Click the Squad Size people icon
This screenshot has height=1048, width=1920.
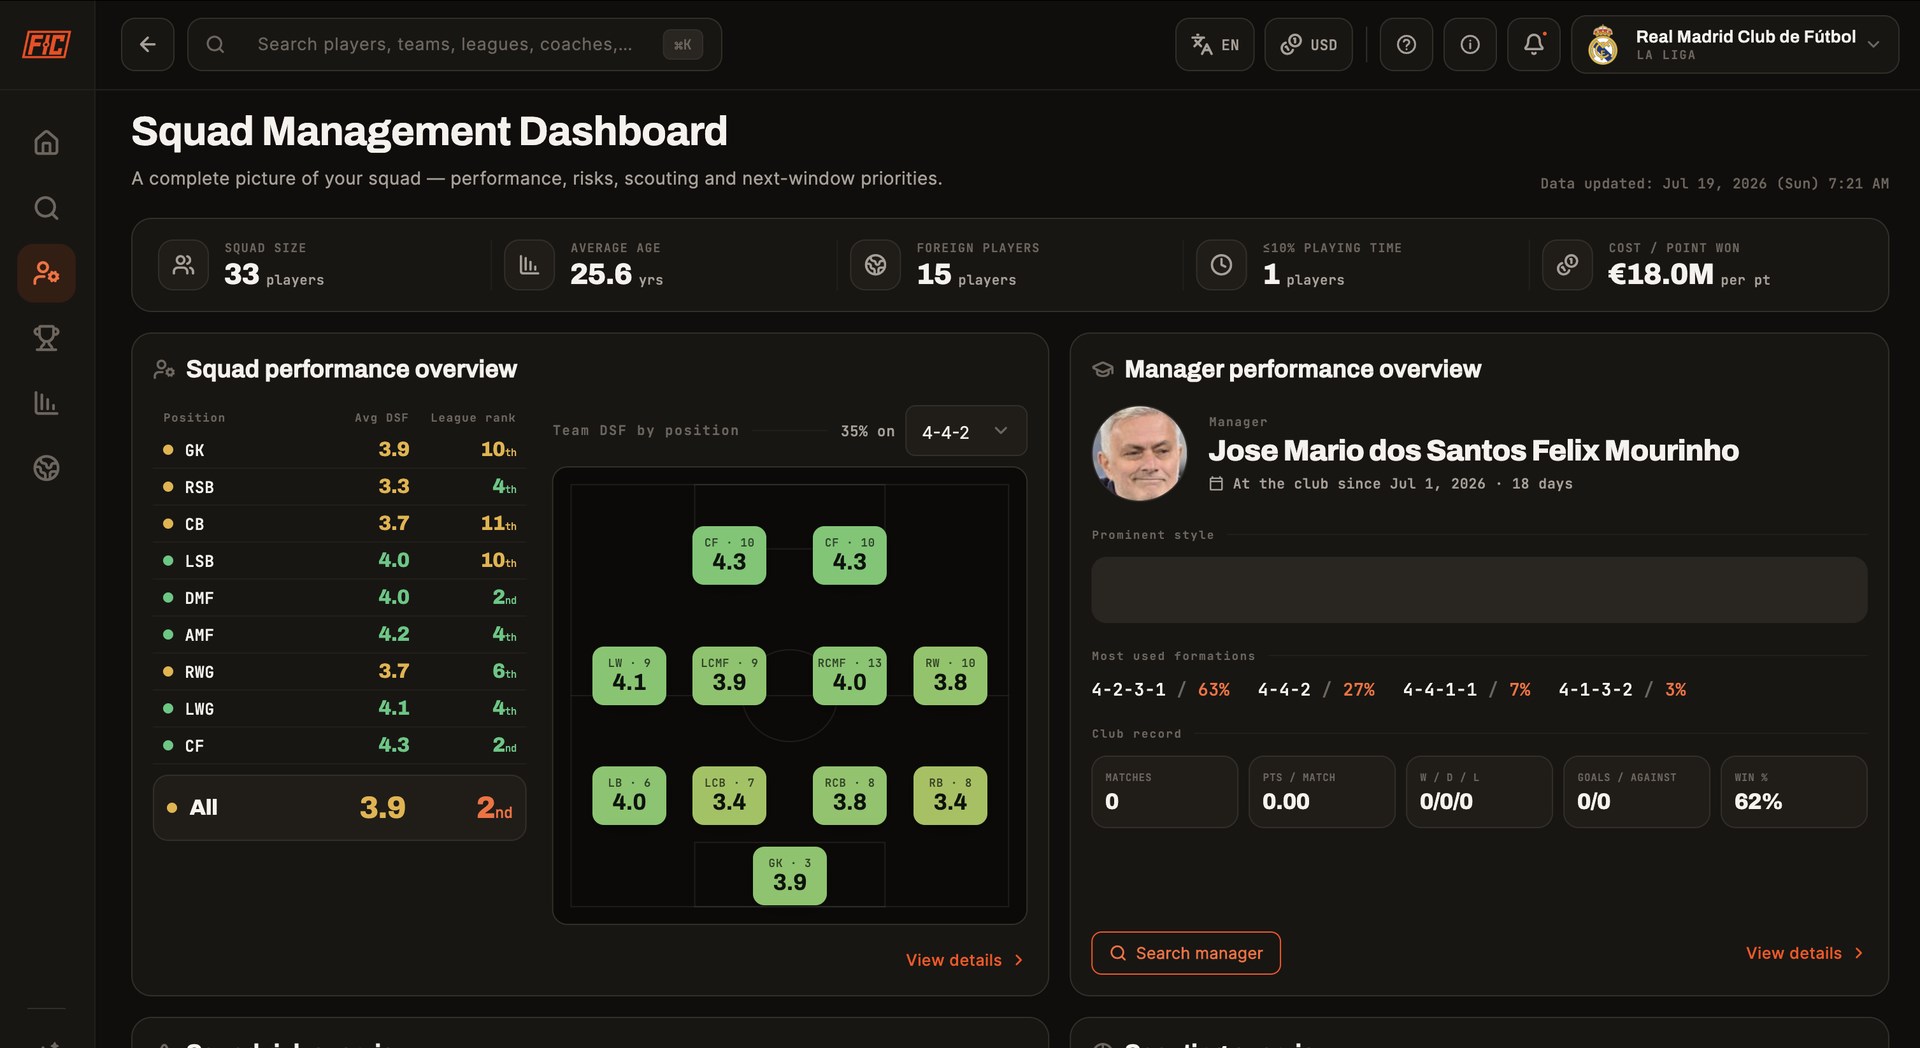click(183, 265)
